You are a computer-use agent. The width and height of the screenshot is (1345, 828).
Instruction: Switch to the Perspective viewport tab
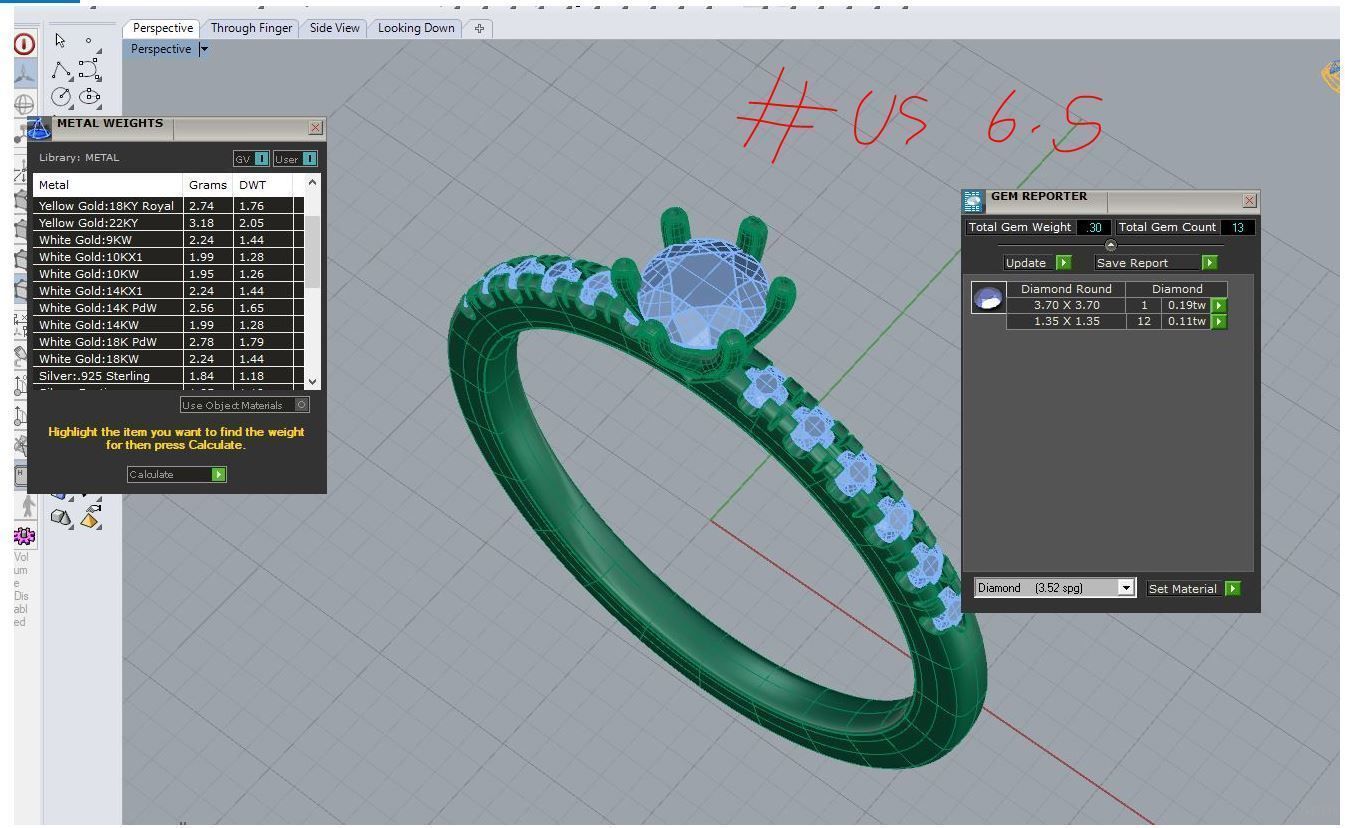(x=162, y=28)
